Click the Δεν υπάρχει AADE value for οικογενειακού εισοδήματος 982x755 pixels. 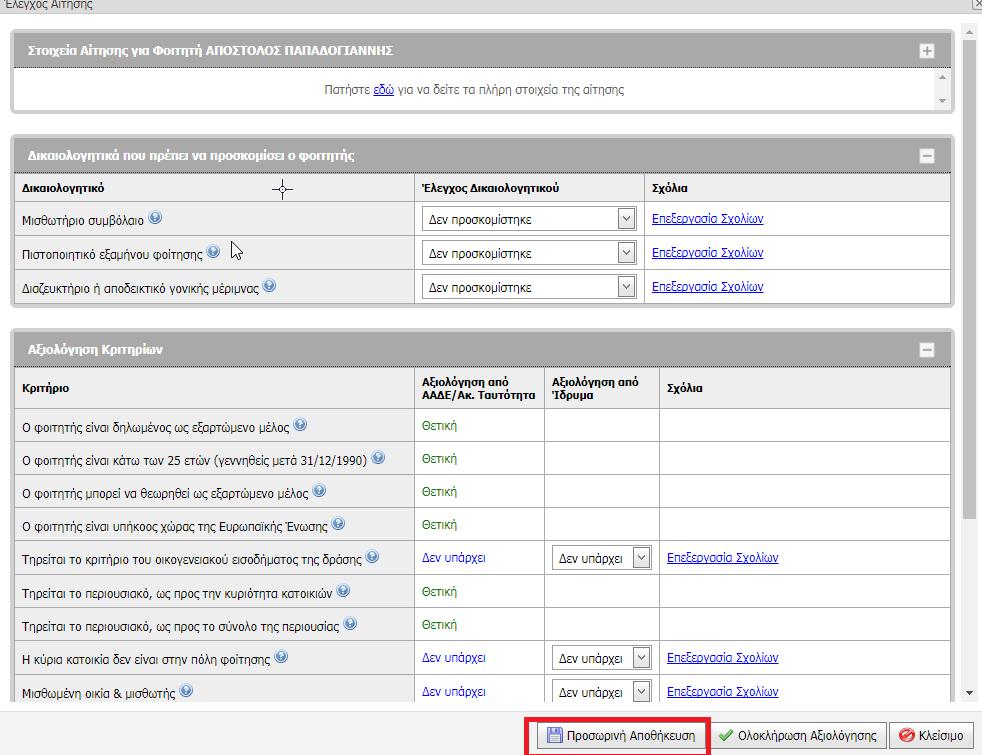[453, 557]
